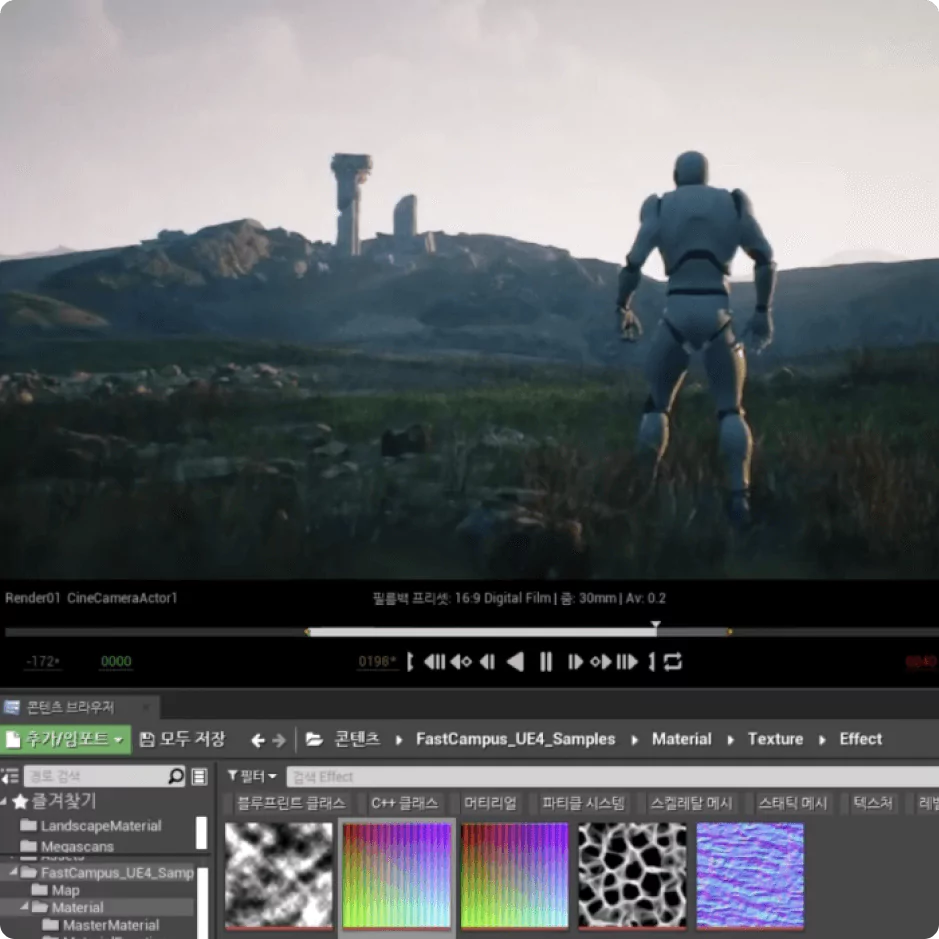Play the sequence in reverse
The width and height of the screenshot is (939, 939).
pos(515,662)
